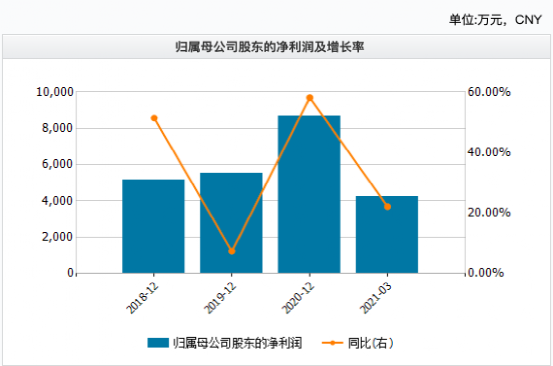Select the 2018-12 growth rate data point
The width and height of the screenshot is (553, 366).
coord(154,118)
